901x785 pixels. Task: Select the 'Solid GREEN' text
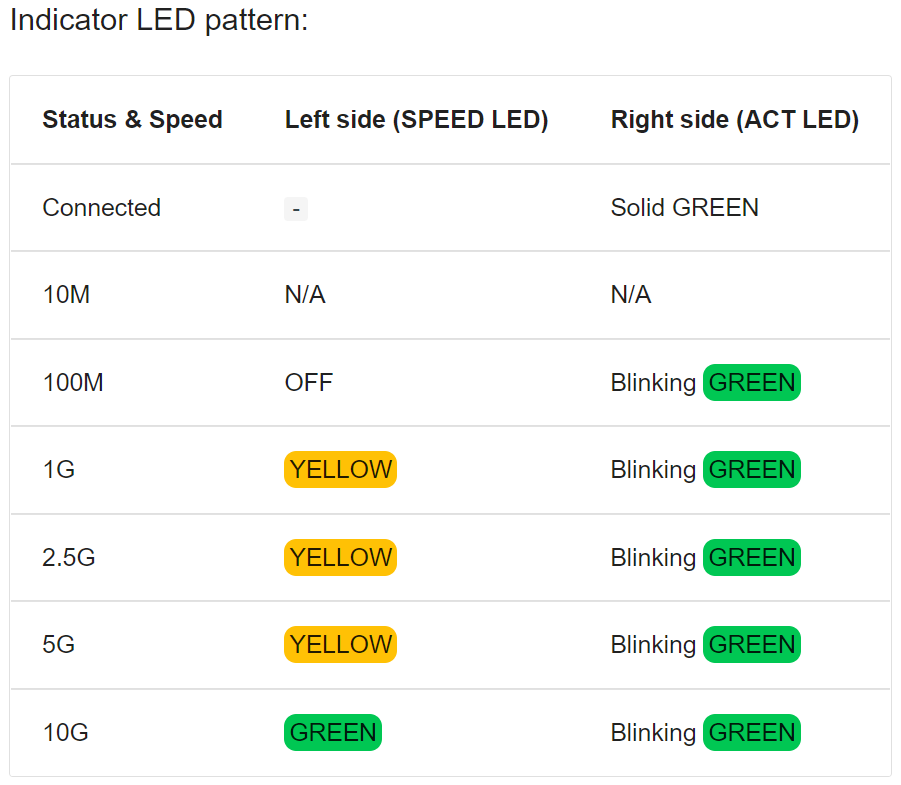[684, 207]
